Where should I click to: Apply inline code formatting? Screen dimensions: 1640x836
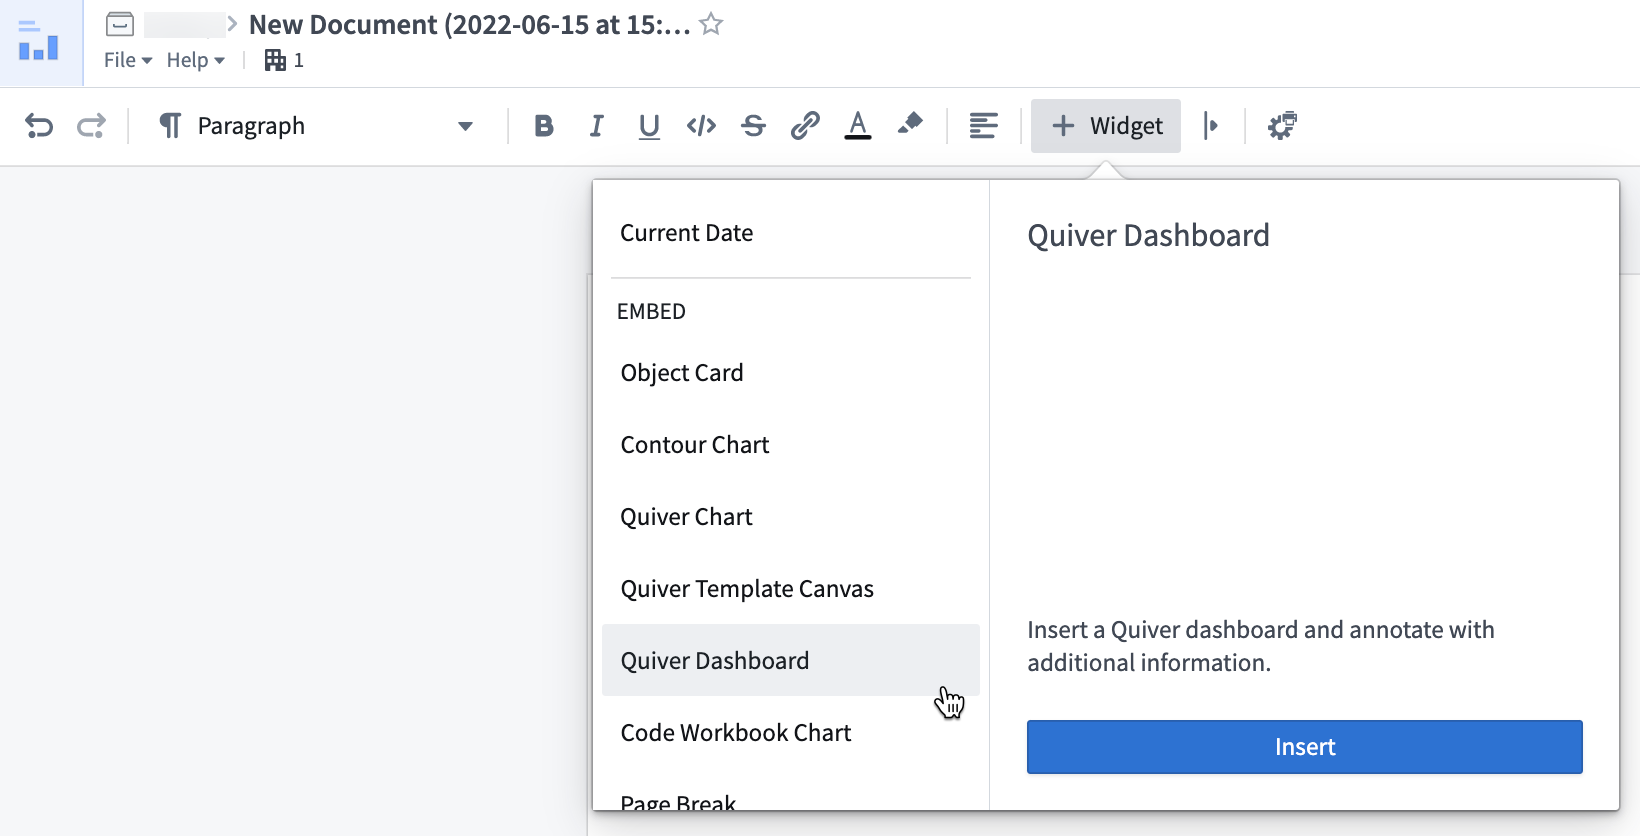click(x=701, y=126)
